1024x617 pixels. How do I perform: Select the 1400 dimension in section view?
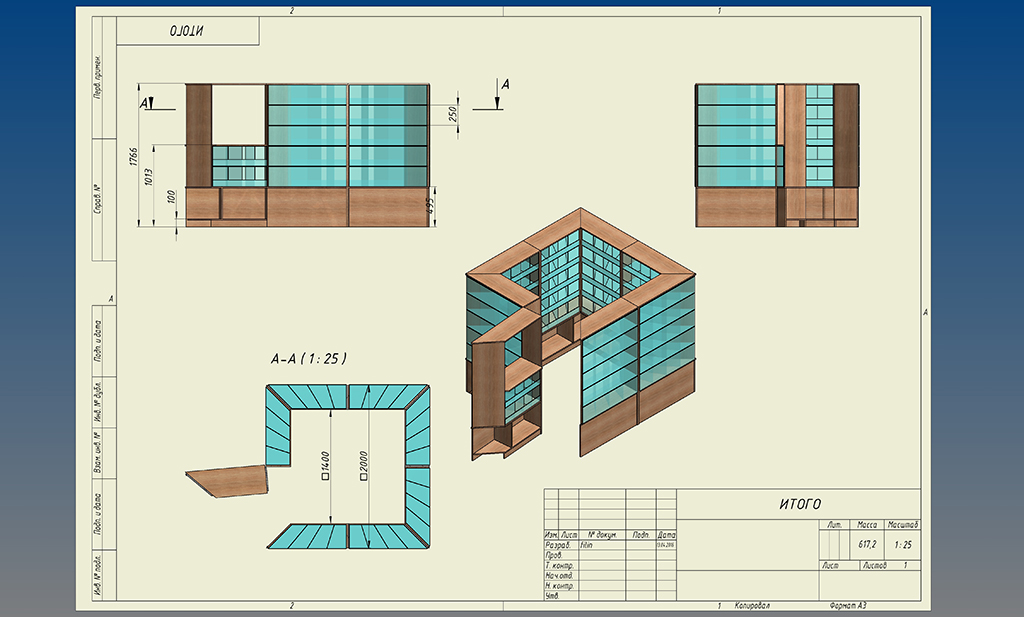(x=326, y=464)
